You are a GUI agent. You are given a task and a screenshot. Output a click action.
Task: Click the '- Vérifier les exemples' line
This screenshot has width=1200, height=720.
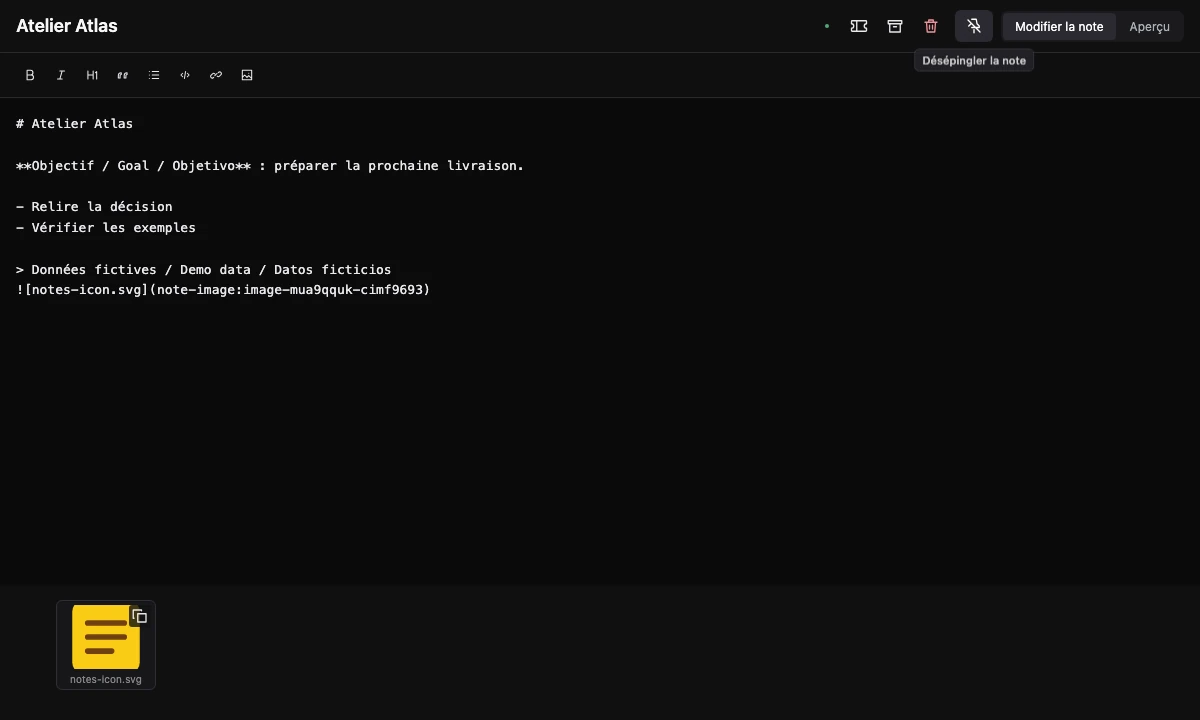click(x=106, y=227)
